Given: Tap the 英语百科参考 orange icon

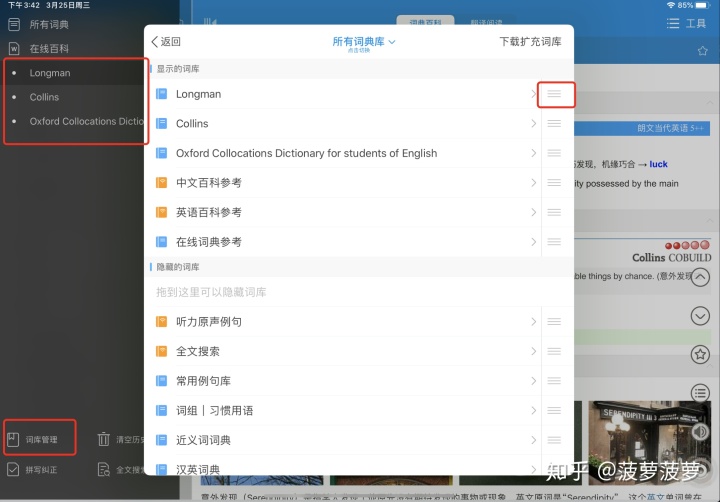Looking at the screenshot, I should tap(162, 212).
